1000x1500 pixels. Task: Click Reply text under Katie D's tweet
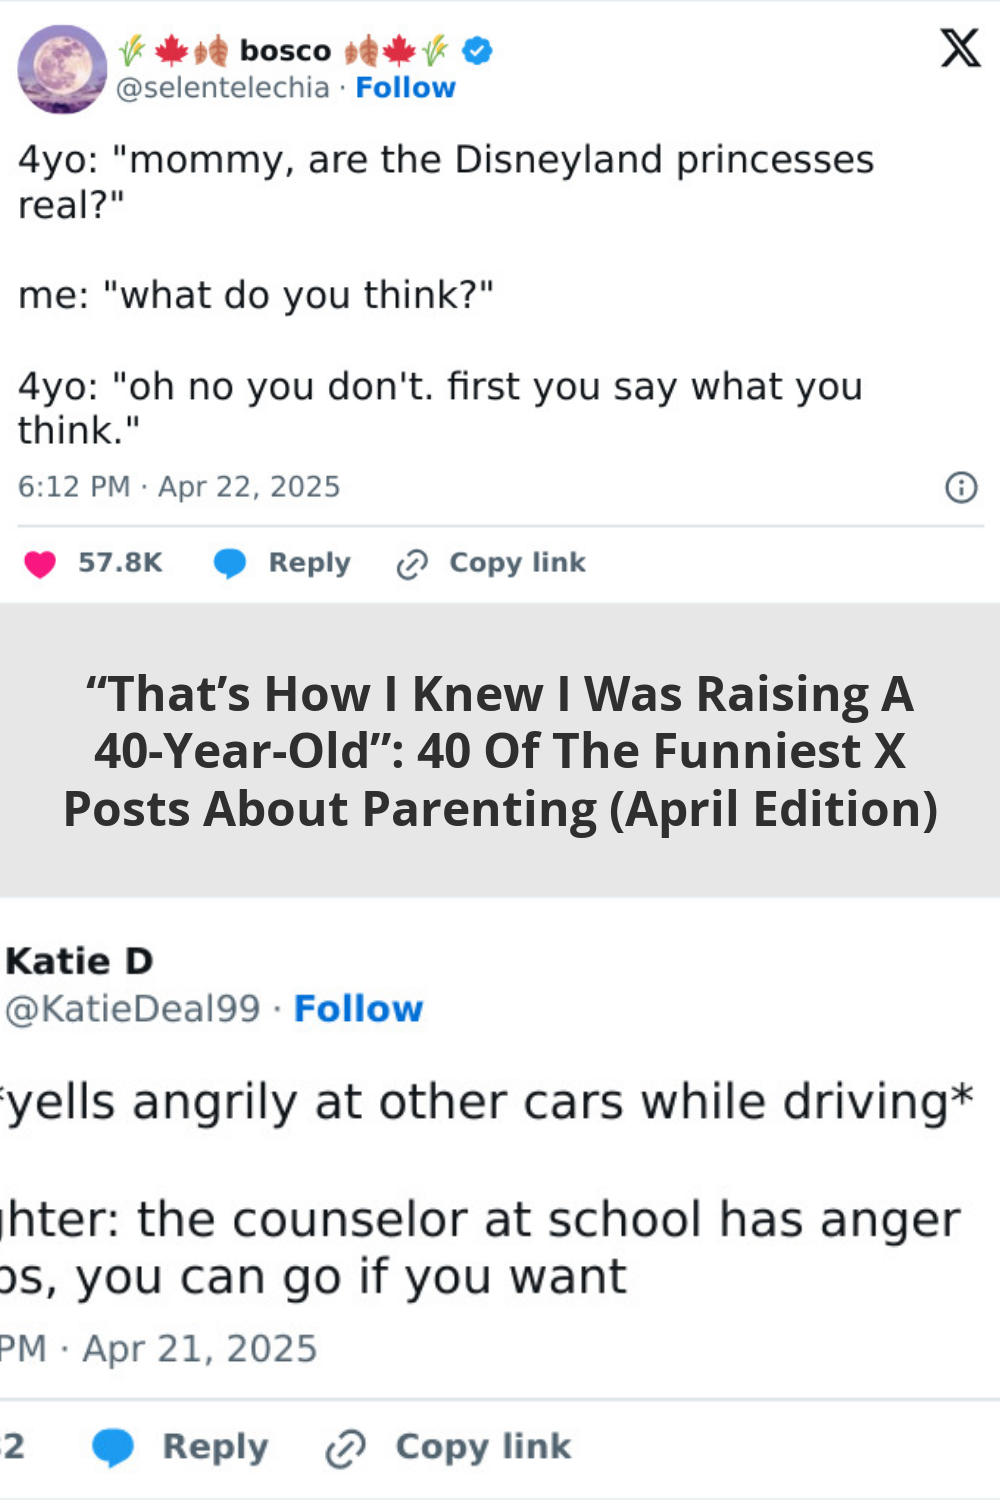coord(215,1447)
